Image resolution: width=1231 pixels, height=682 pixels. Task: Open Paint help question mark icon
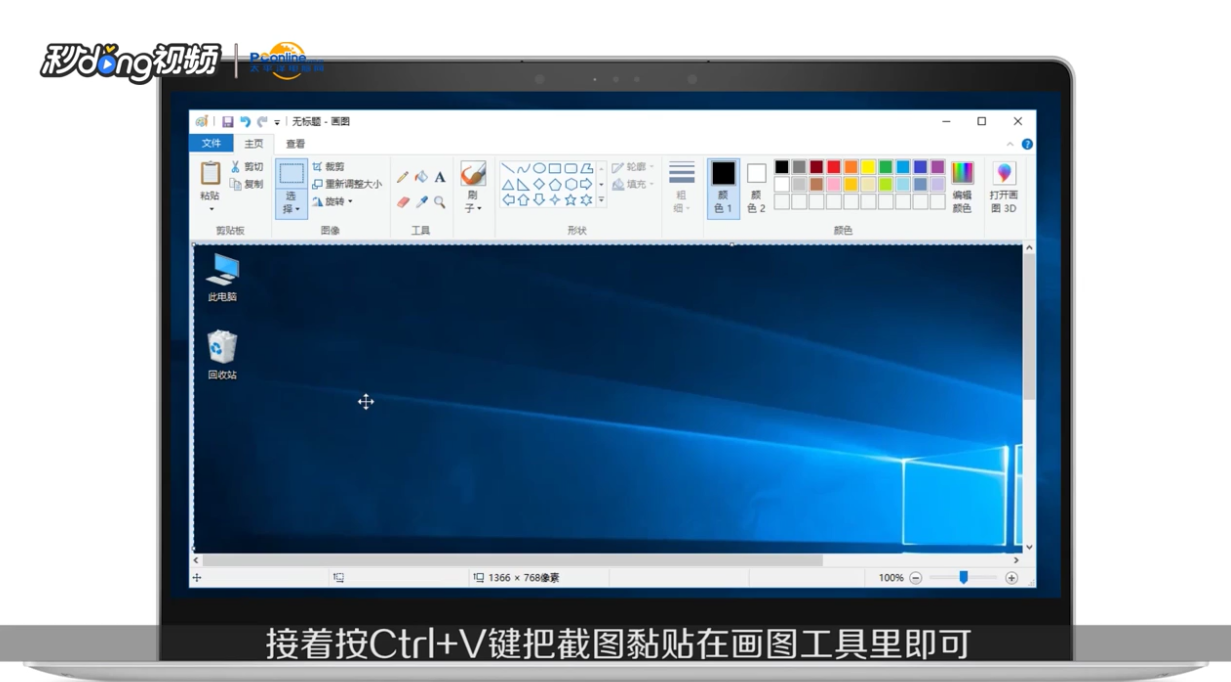point(1027,144)
